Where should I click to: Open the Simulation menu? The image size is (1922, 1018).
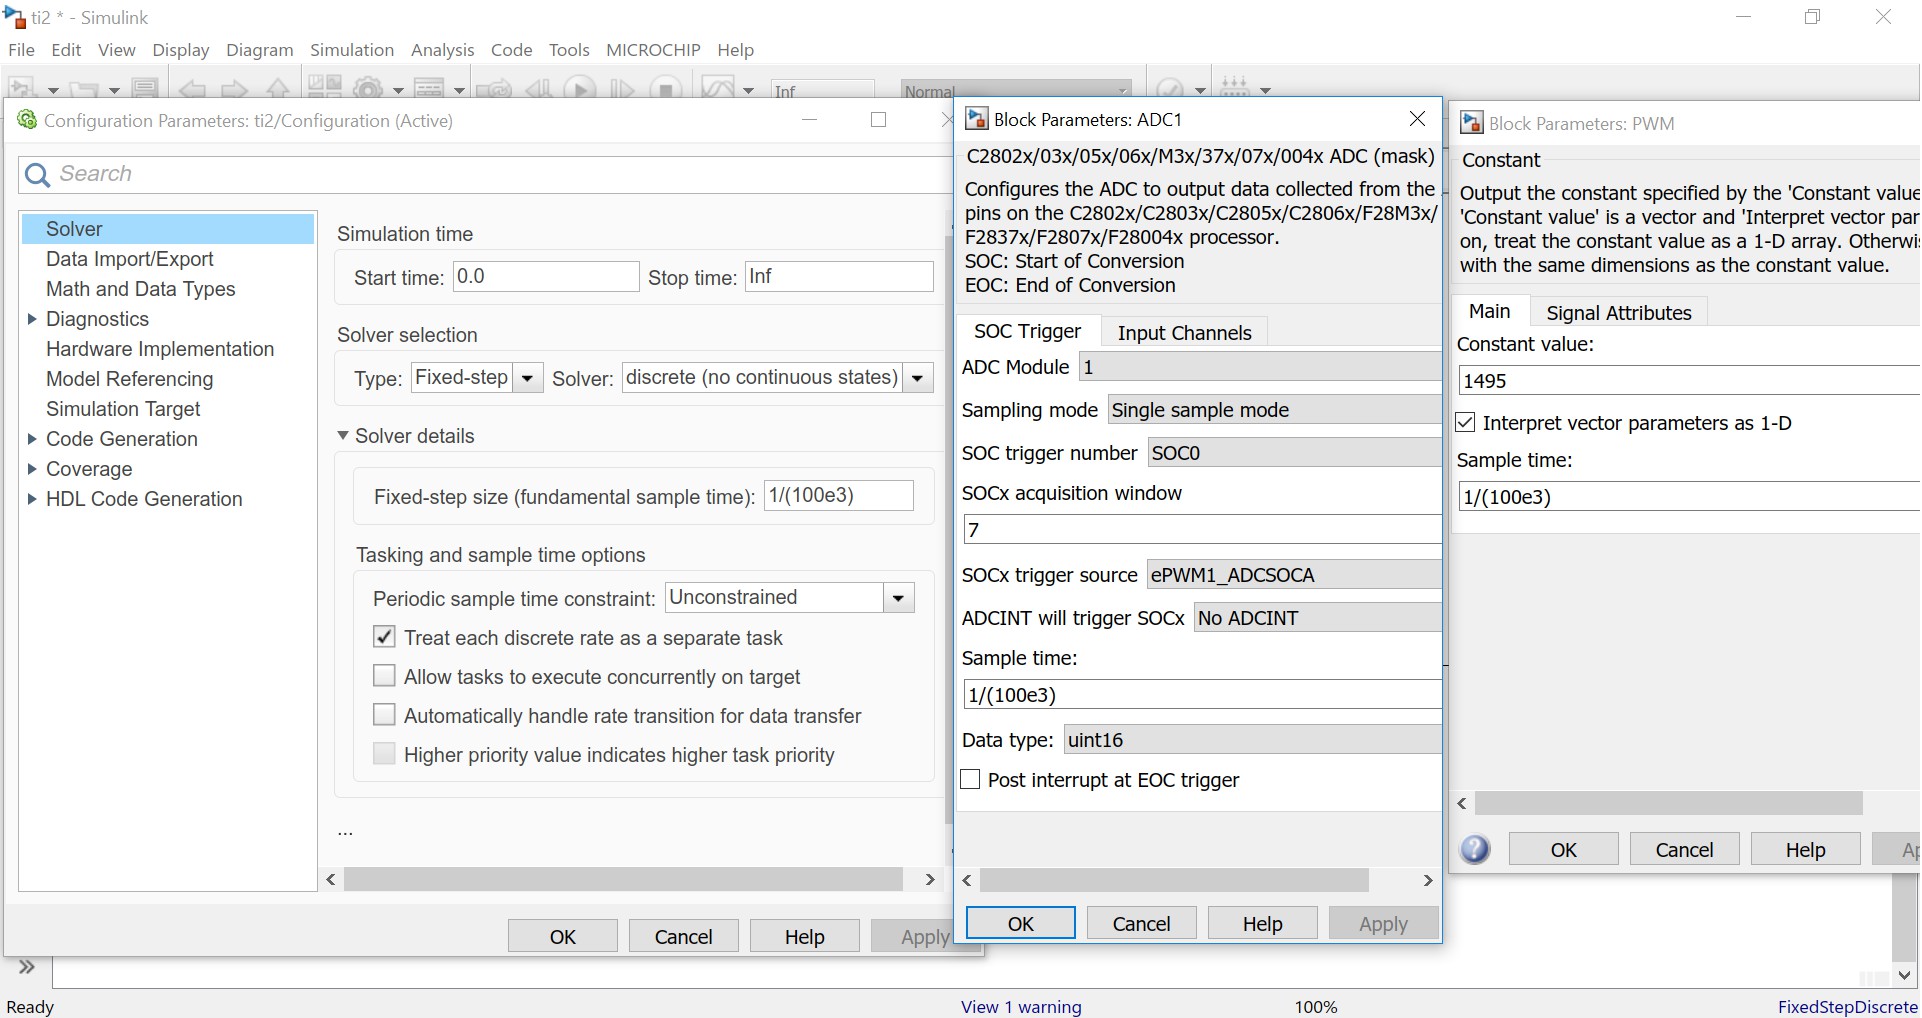(352, 50)
